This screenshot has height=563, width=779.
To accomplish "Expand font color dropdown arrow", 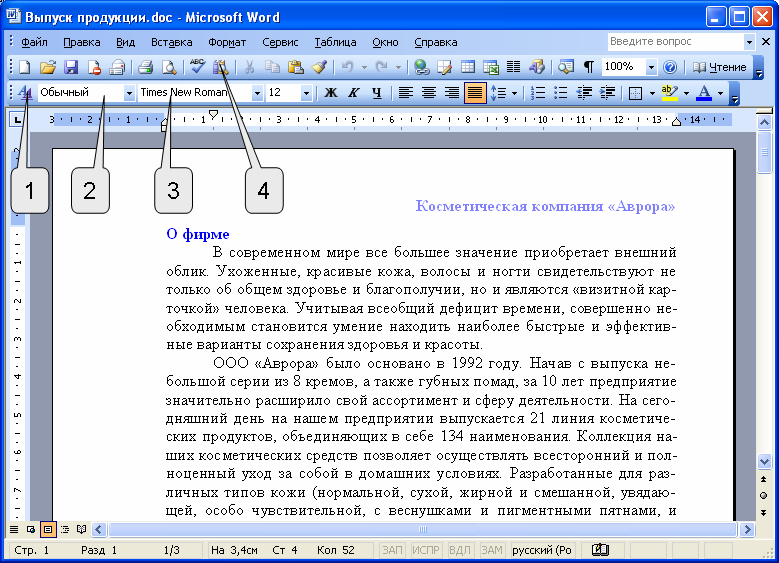I will point(720,93).
